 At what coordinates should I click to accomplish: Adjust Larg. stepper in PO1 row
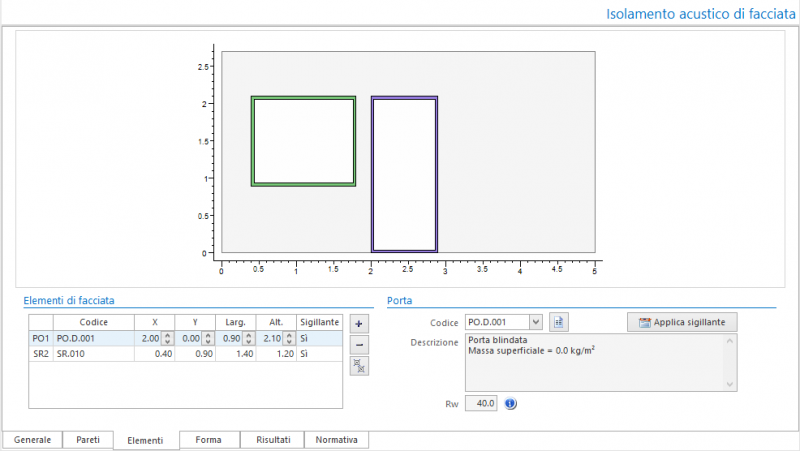coord(248,338)
